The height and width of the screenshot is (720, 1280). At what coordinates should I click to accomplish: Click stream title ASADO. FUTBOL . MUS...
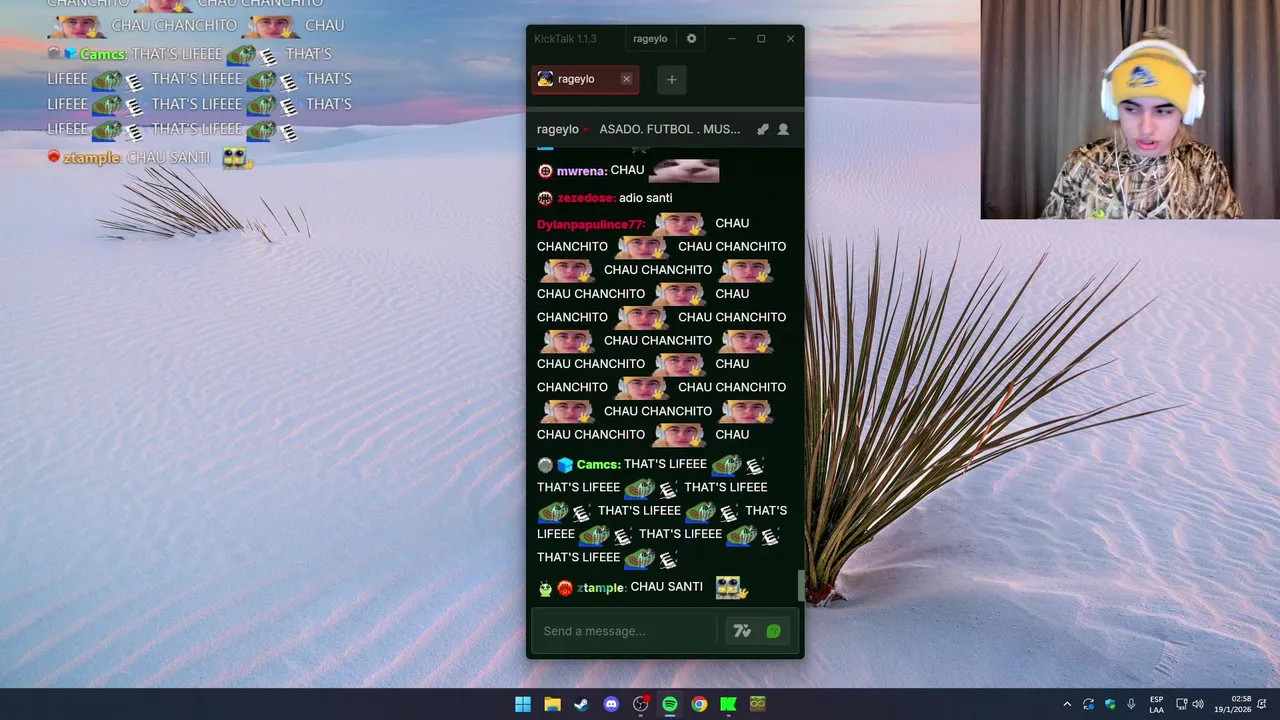pyautogui.click(x=670, y=129)
